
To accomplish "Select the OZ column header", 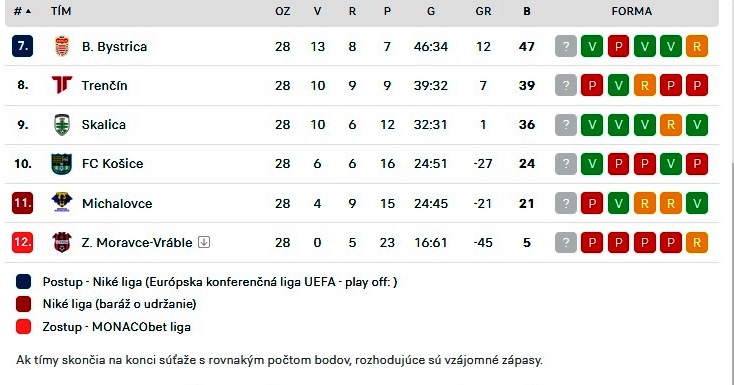I will click(x=283, y=11).
